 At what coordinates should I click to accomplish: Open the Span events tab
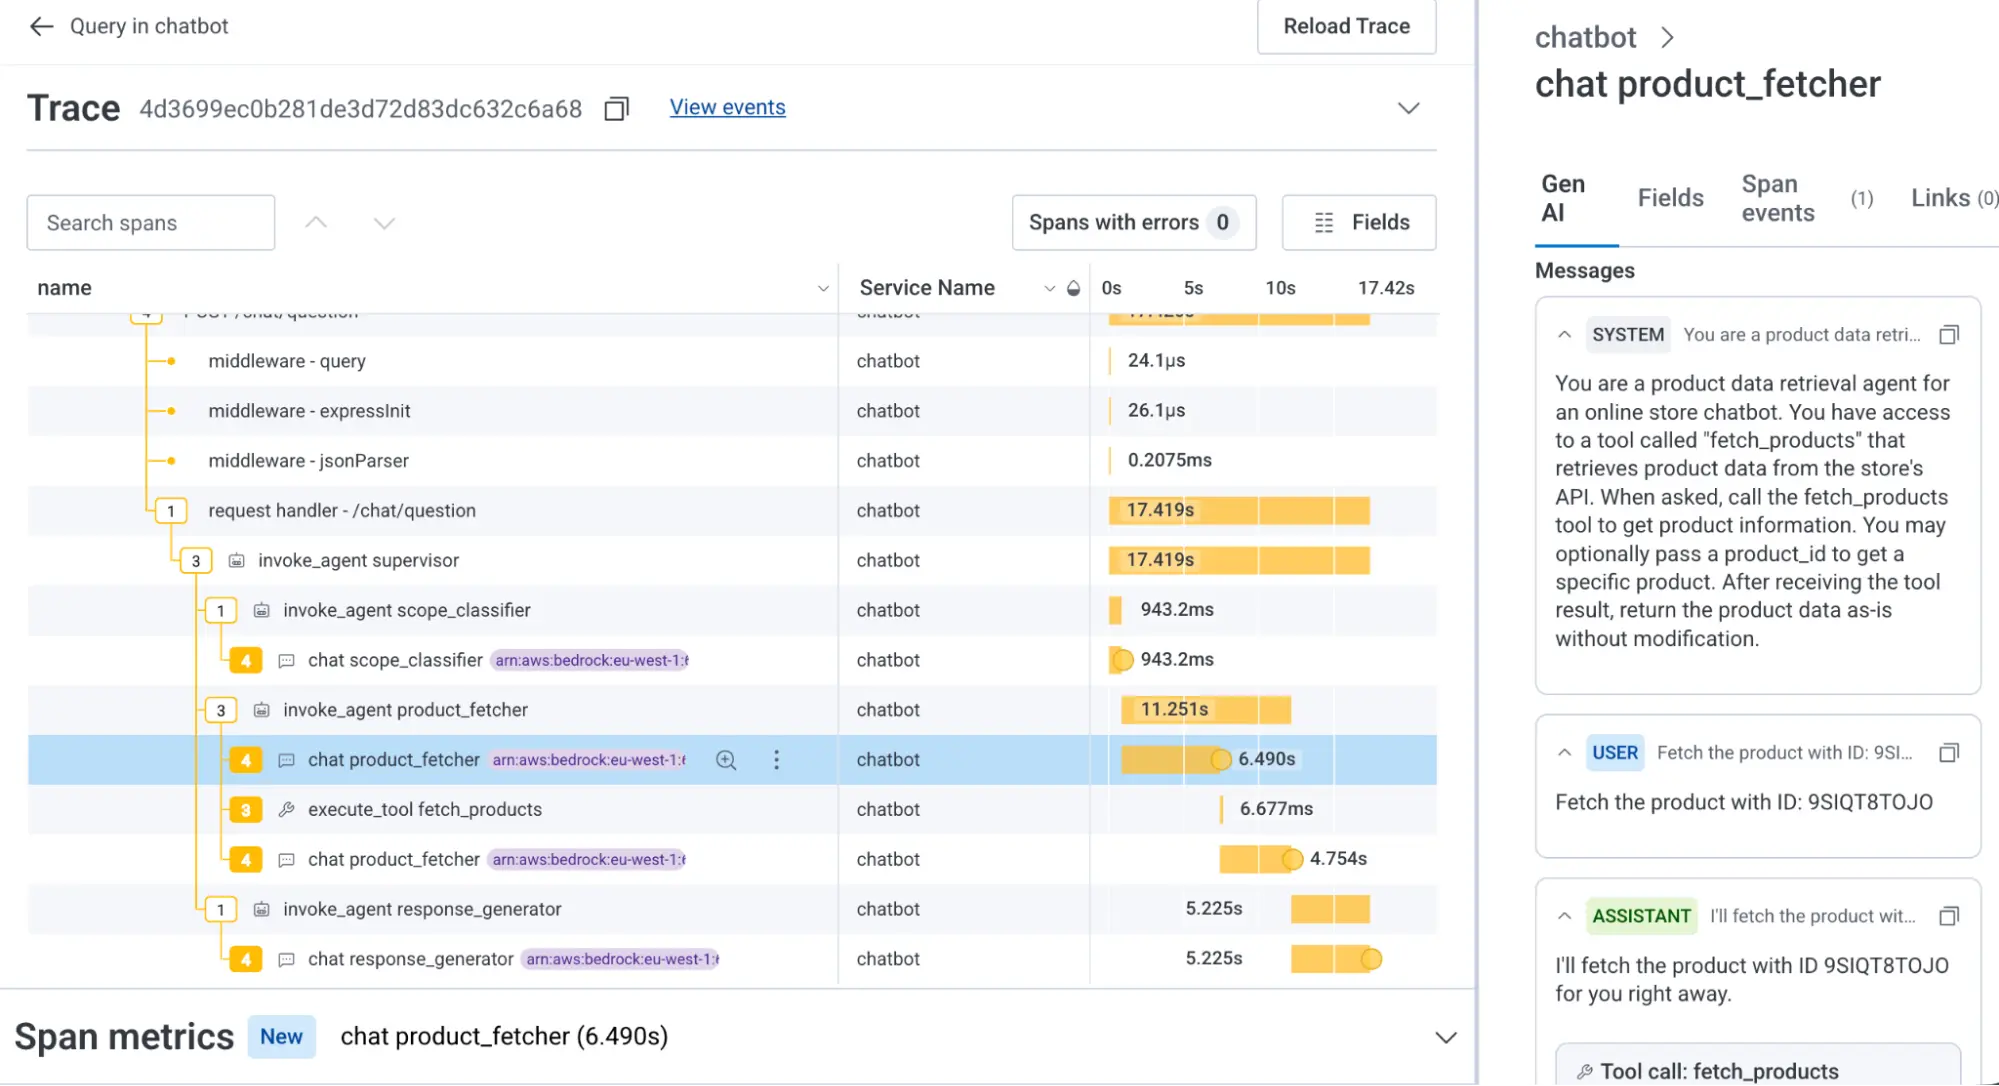1778,197
